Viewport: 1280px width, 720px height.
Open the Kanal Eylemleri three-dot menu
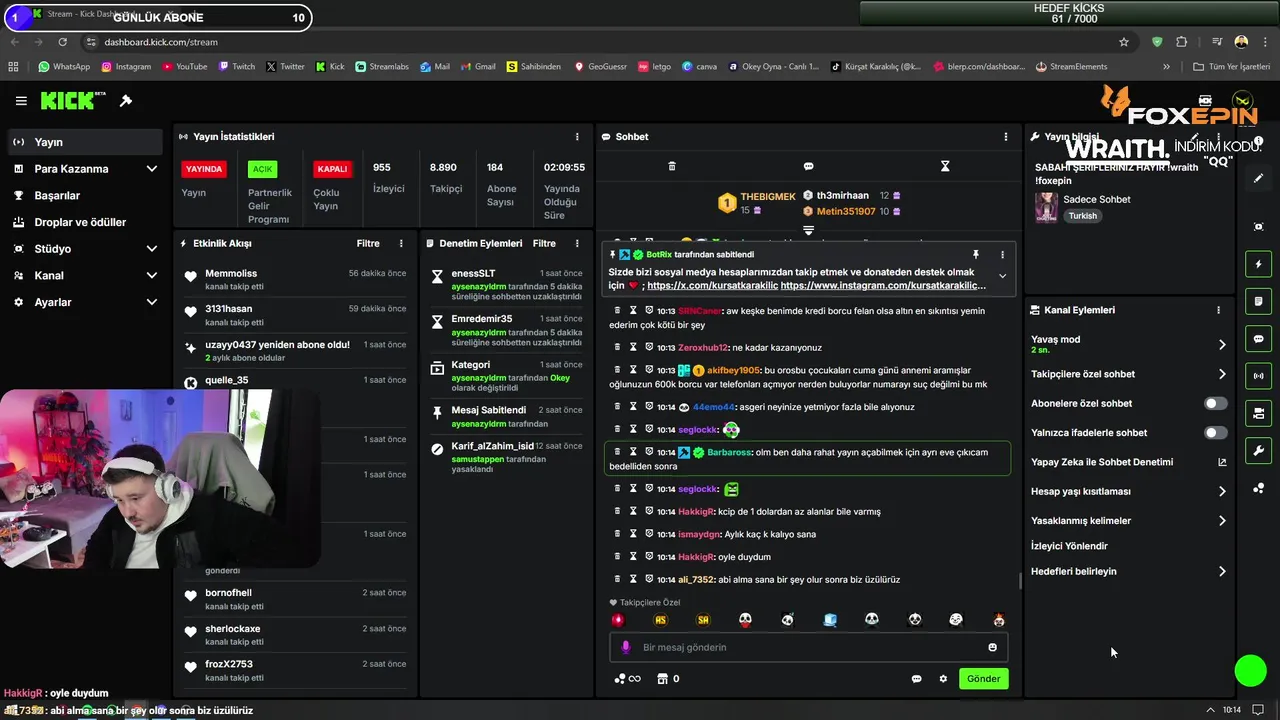pyautogui.click(x=1218, y=310)
